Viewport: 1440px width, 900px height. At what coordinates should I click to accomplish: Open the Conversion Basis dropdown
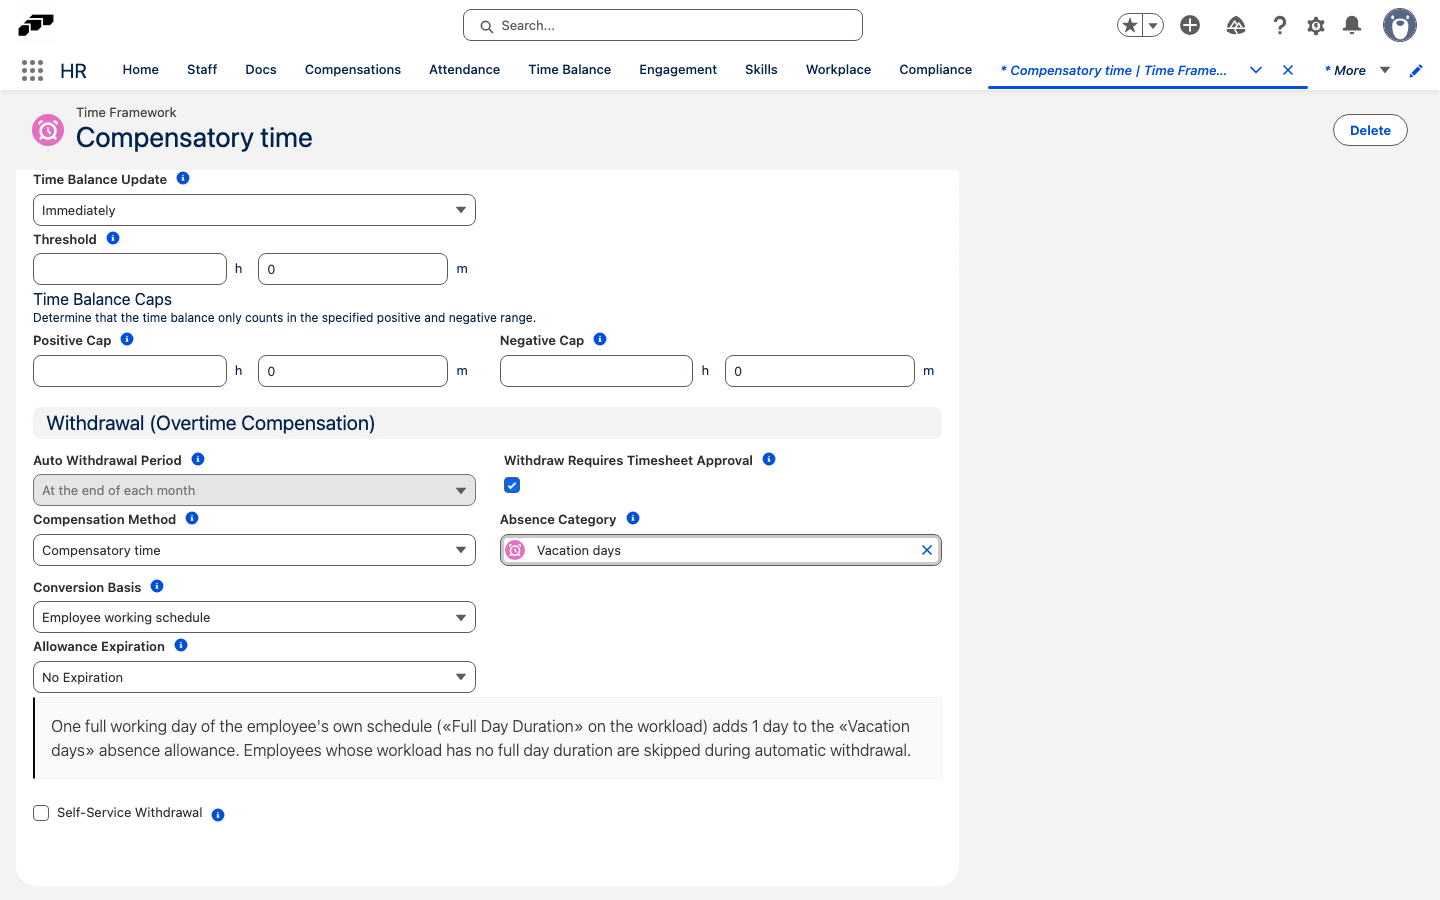pos(254,617)
